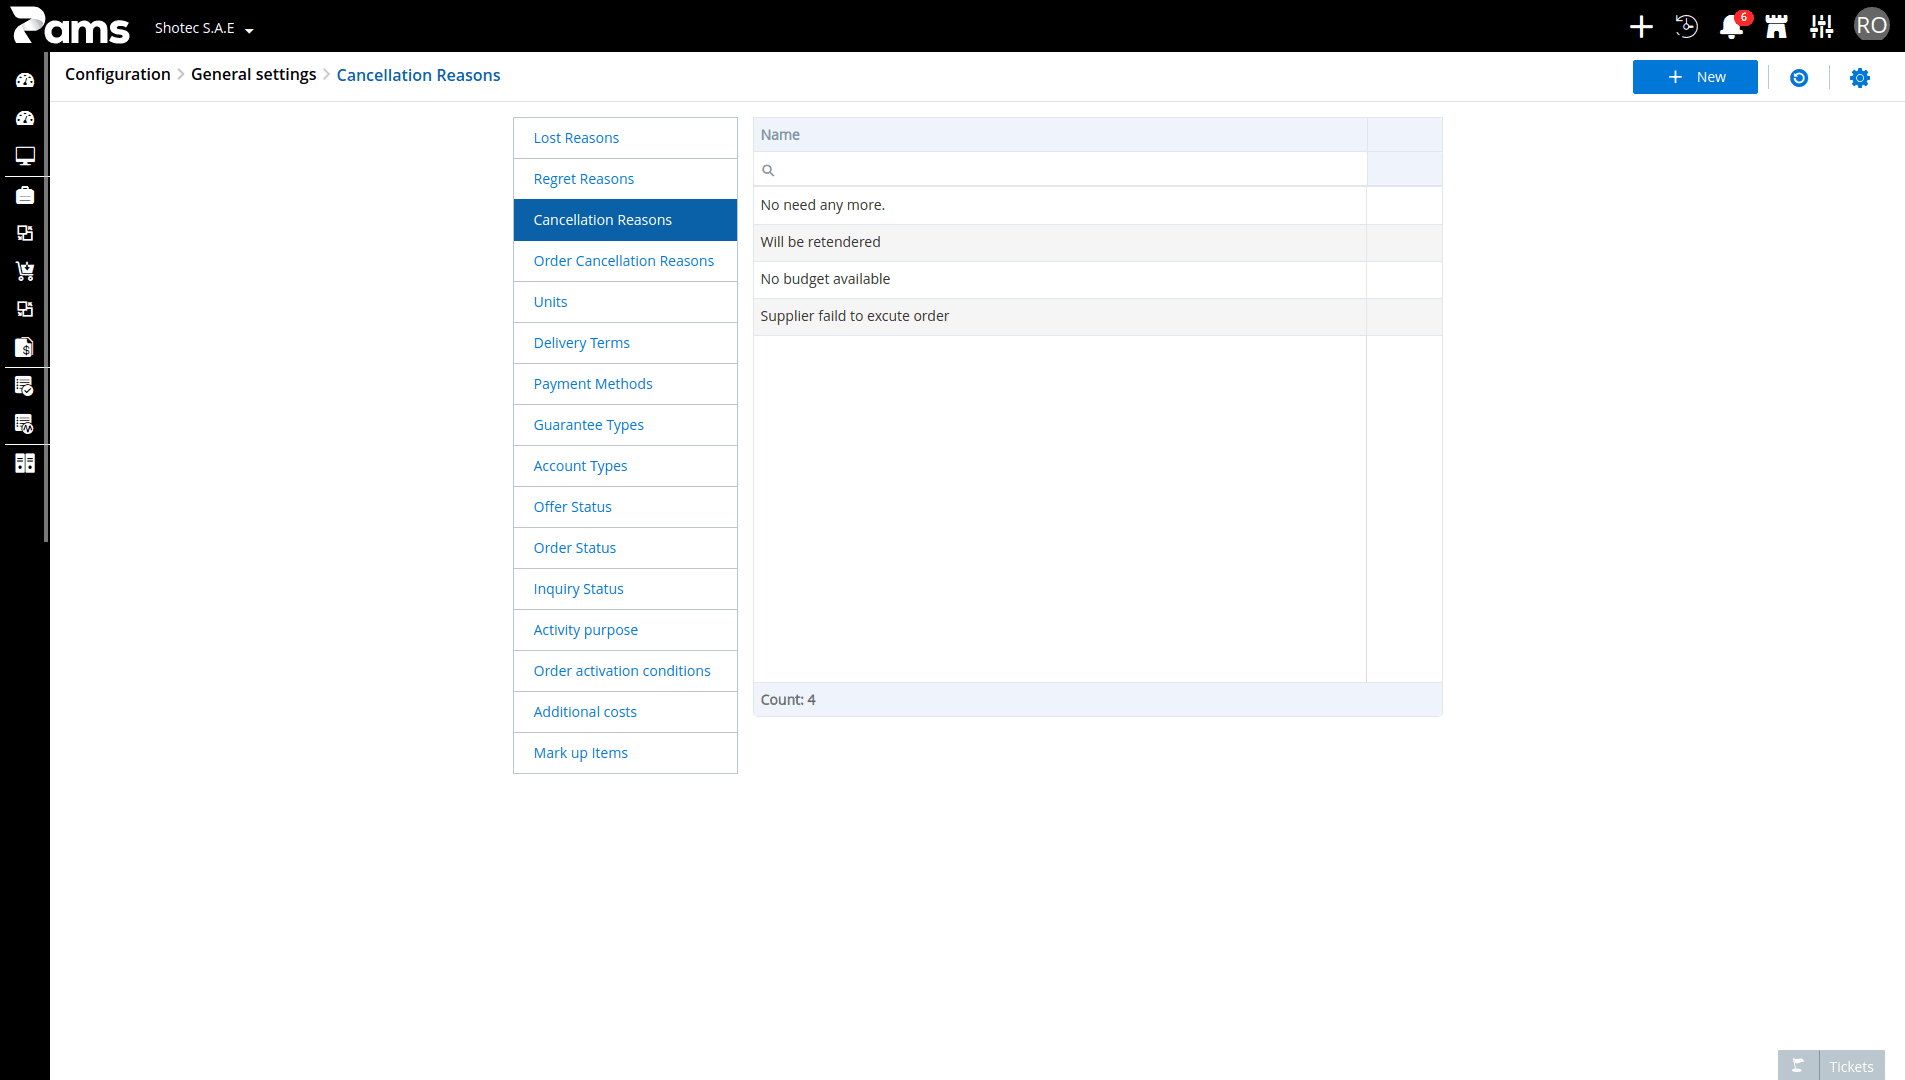Open the briefcase icon in left sidebar
The height and width of the screenshot is (1080, 1905).
click(25, 195)
